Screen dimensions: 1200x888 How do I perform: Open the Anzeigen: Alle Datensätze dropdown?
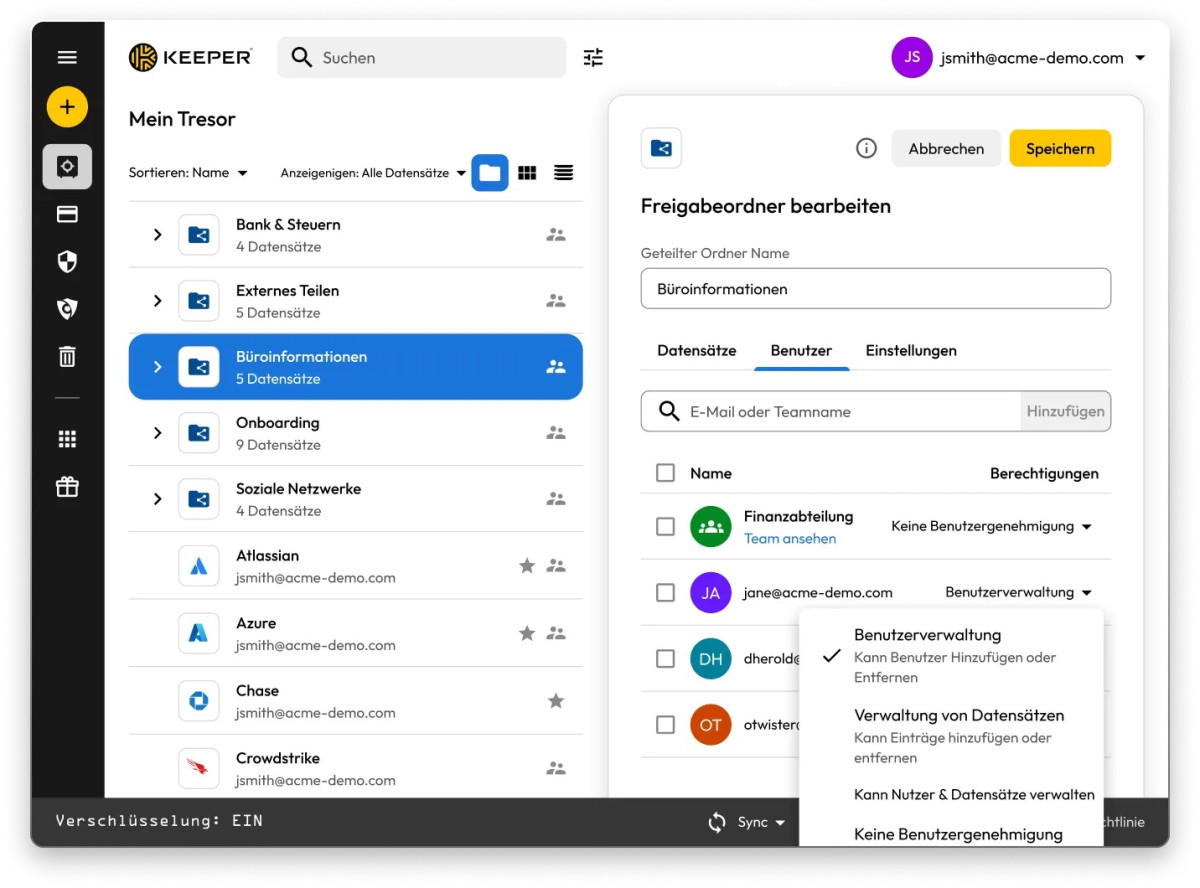tap(373, 173)
